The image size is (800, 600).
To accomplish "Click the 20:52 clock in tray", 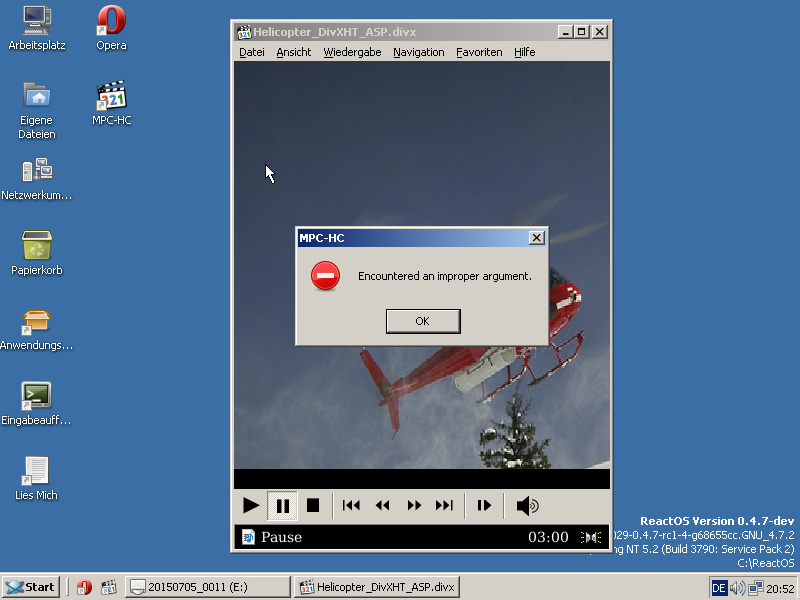I will [780, 589].
